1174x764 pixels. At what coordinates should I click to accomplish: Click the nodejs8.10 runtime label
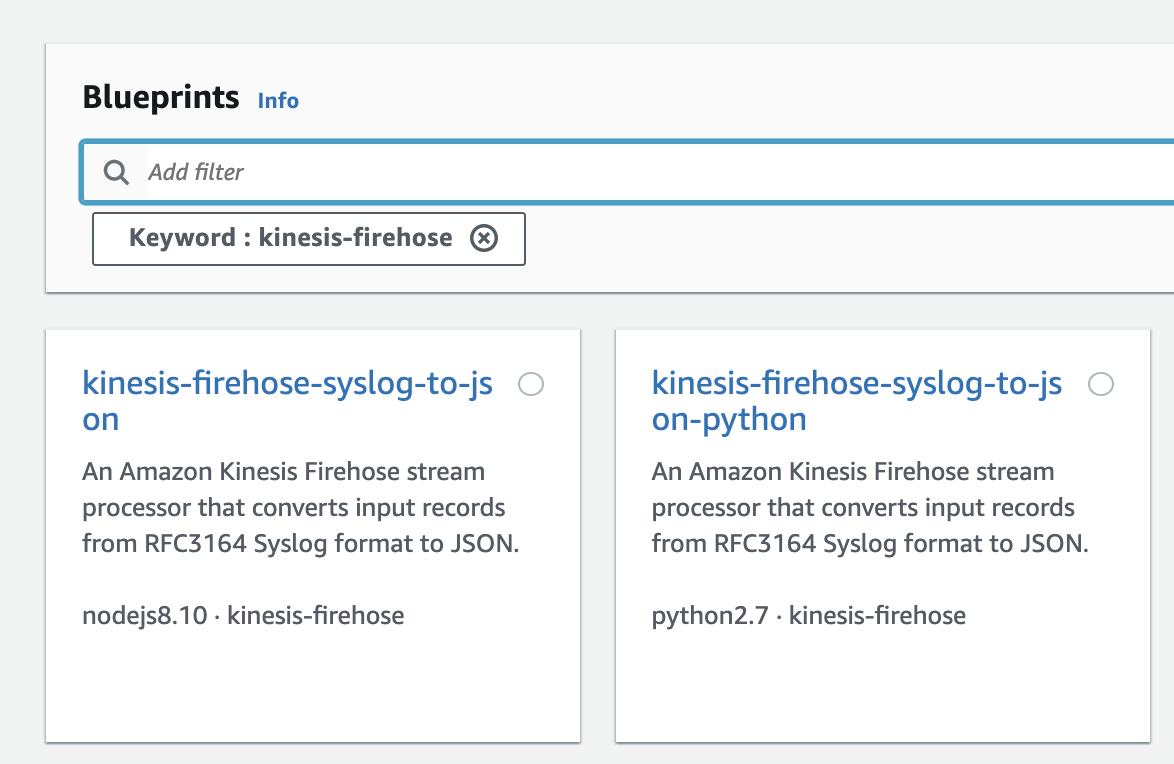coord(144,615)
